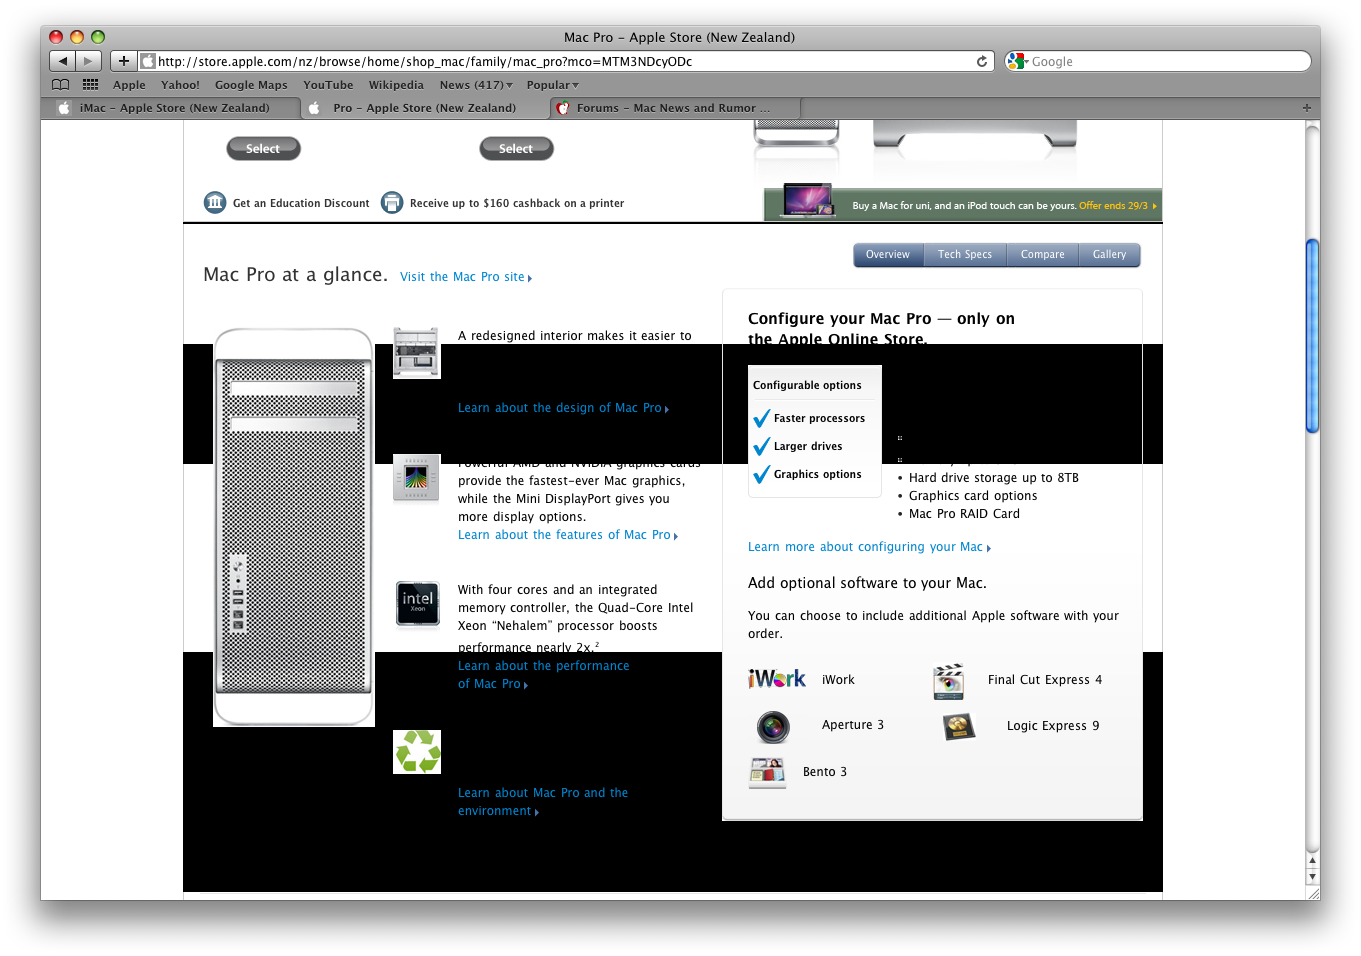Viewport: 1361px width, 956px height.
Task: Open the Gallery section tab
Action: (1110, 255)
